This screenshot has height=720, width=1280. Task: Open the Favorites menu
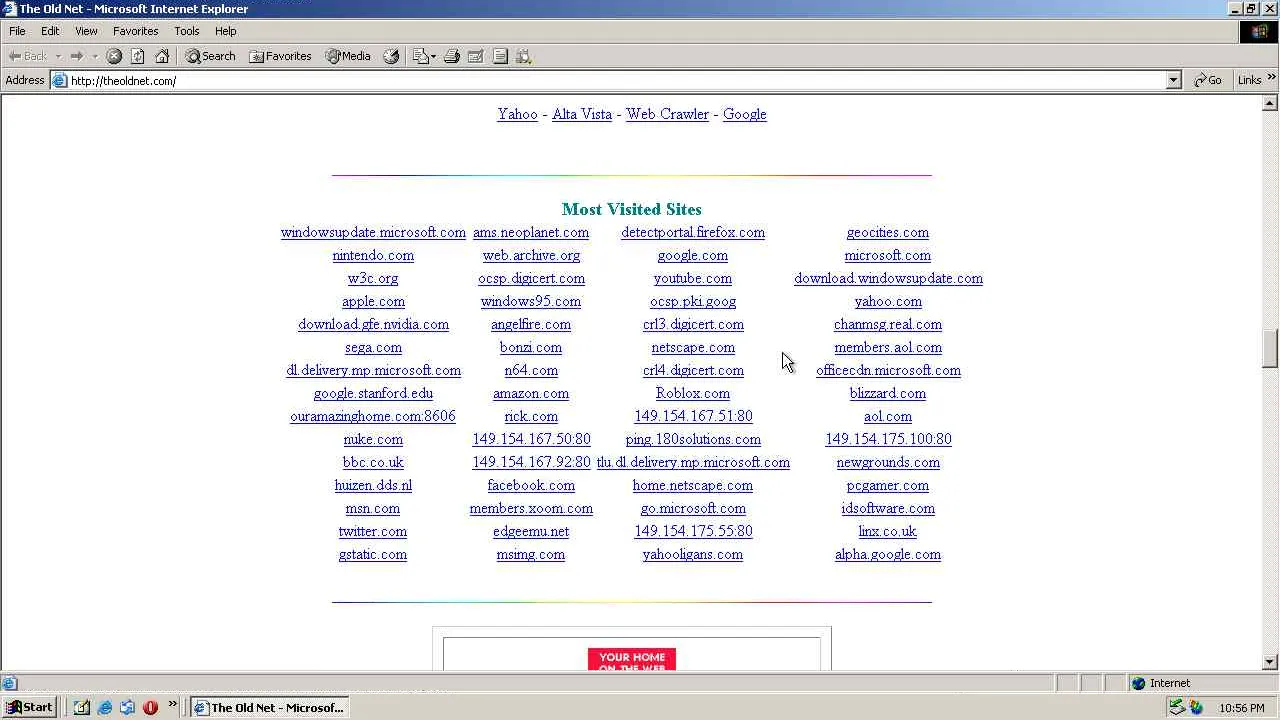pos(136,31)
